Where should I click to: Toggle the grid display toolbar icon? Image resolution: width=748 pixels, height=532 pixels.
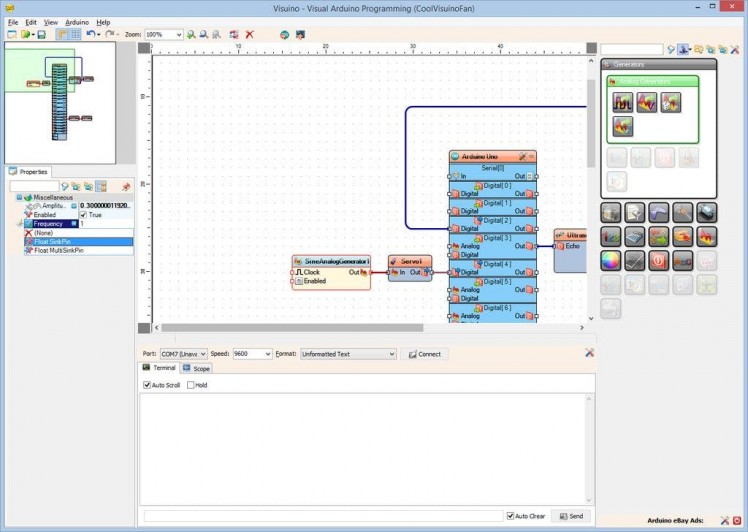[x=75, y=34]
